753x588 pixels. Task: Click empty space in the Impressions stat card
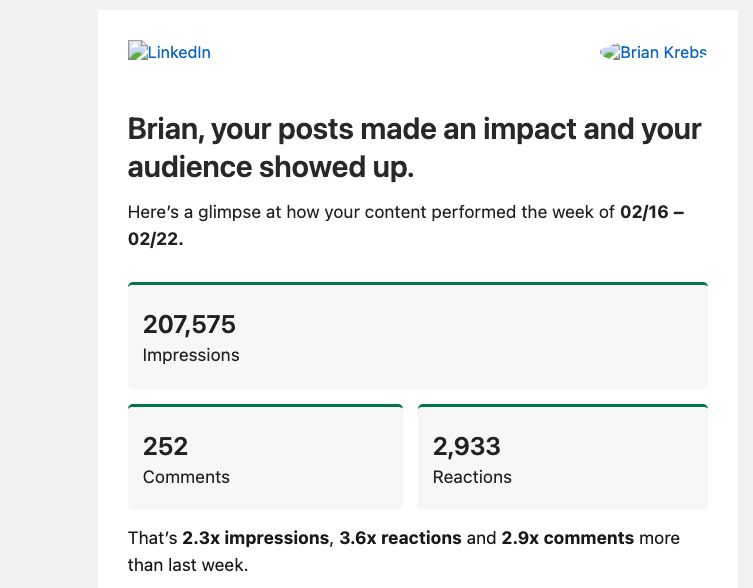(500, 340)
